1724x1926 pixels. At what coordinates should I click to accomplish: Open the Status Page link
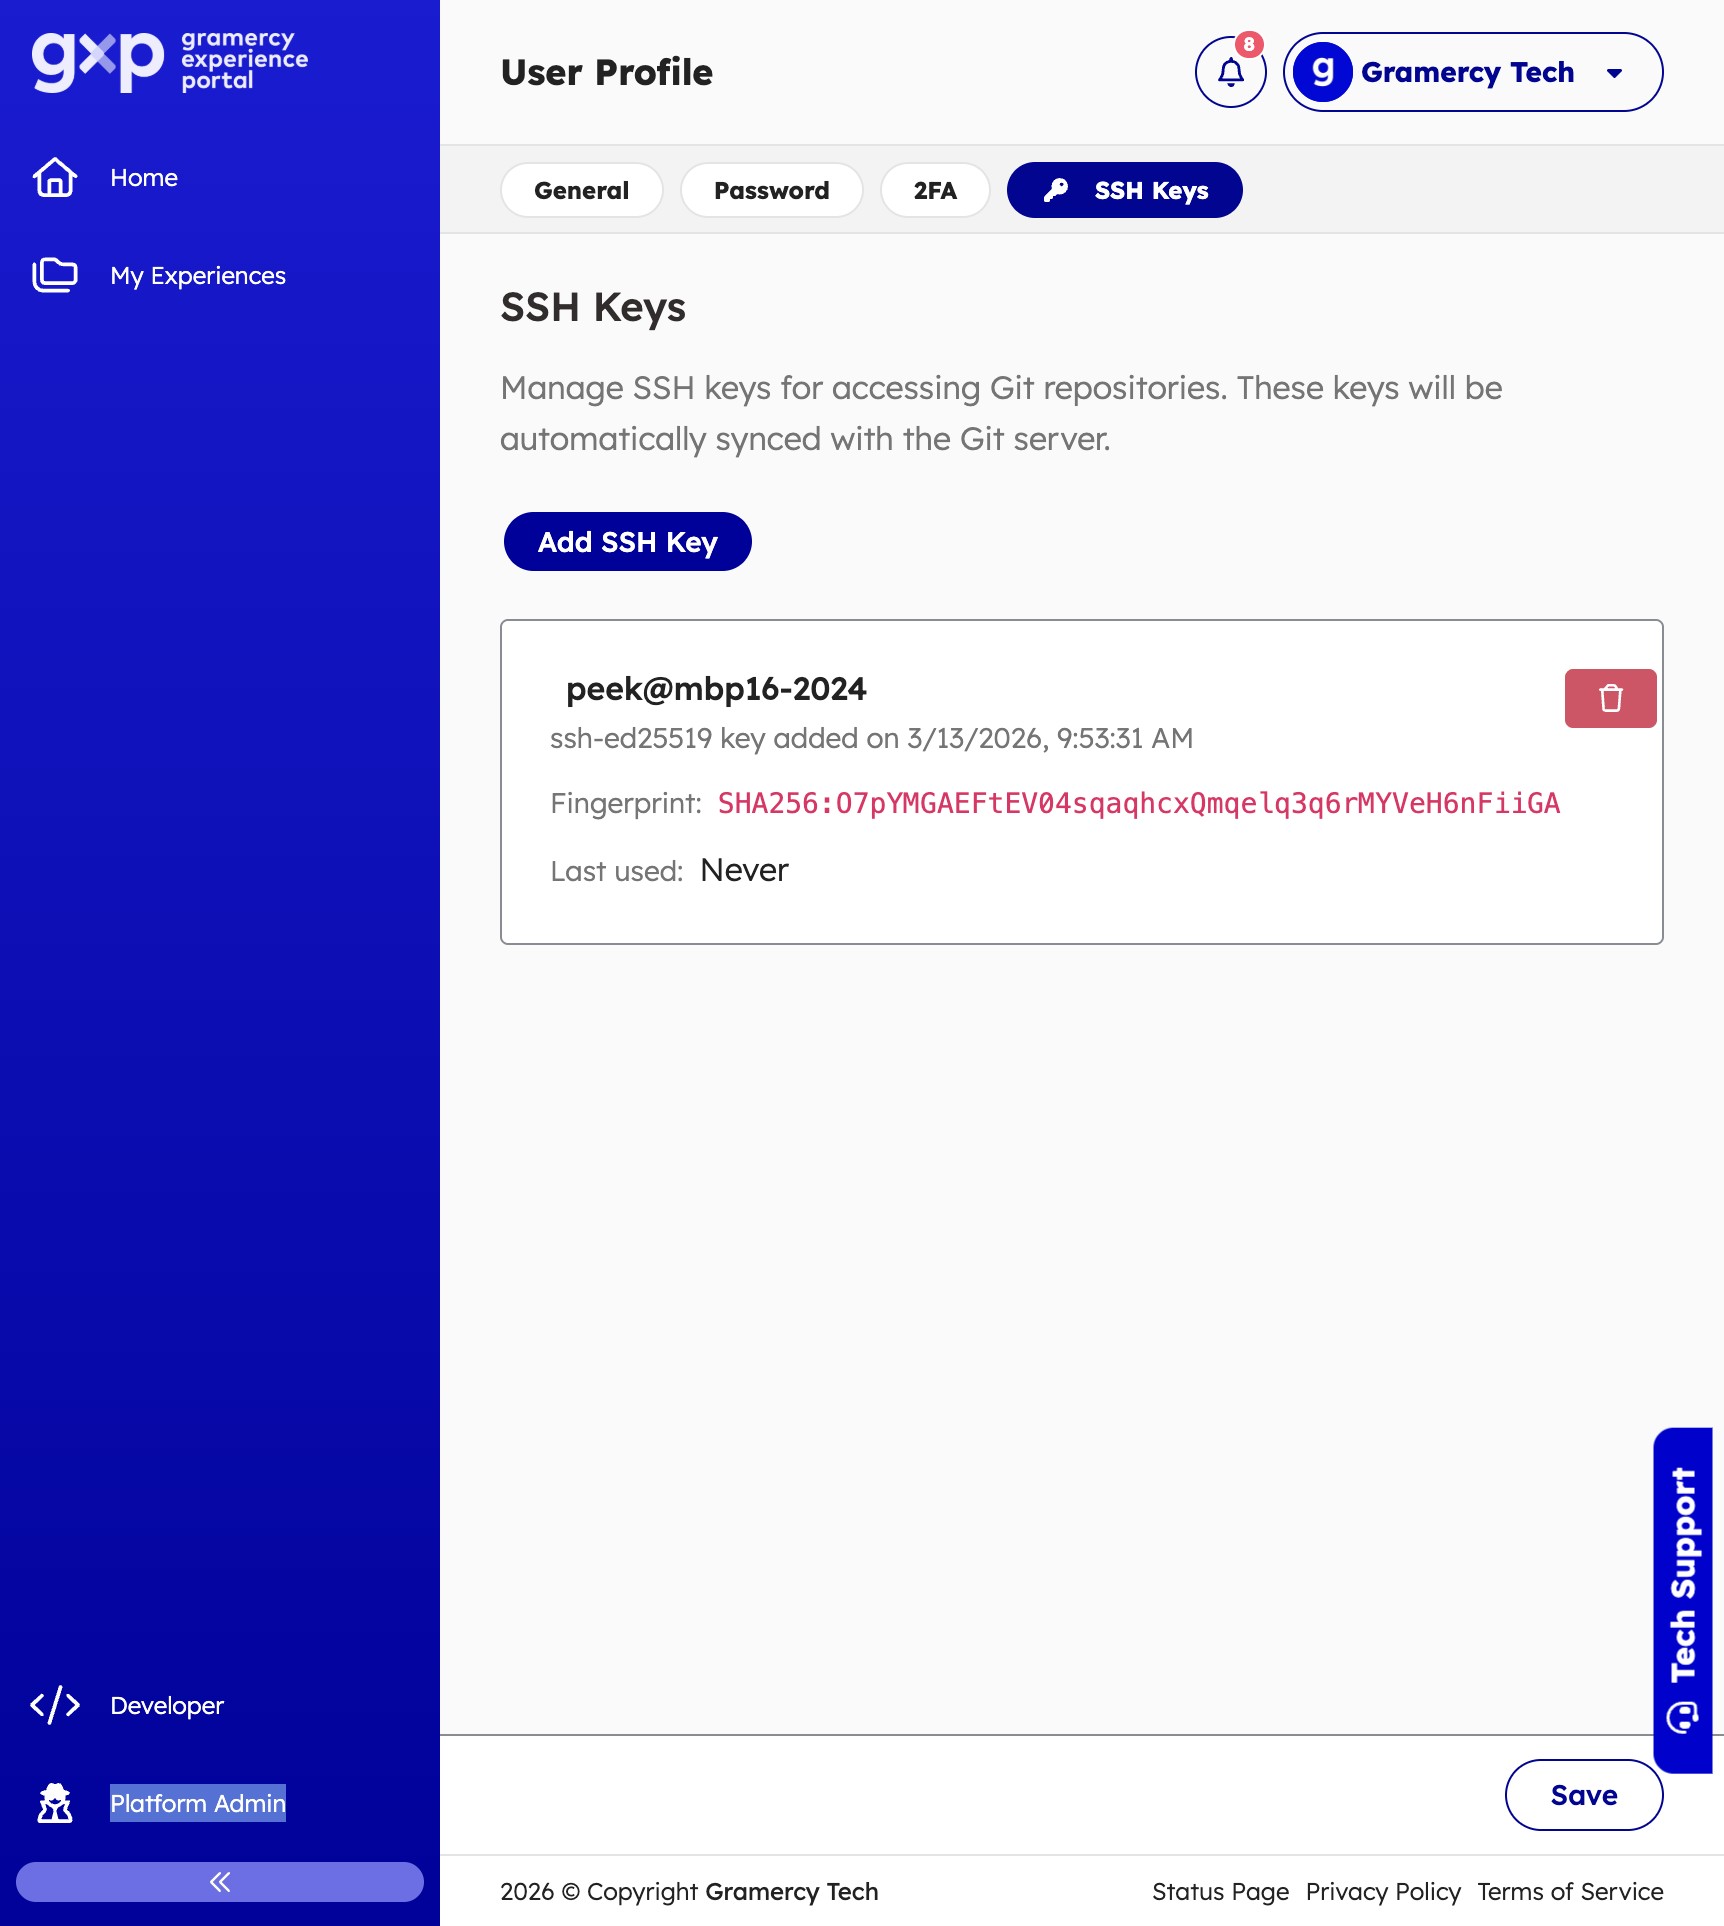[x=1220, y=1891]
